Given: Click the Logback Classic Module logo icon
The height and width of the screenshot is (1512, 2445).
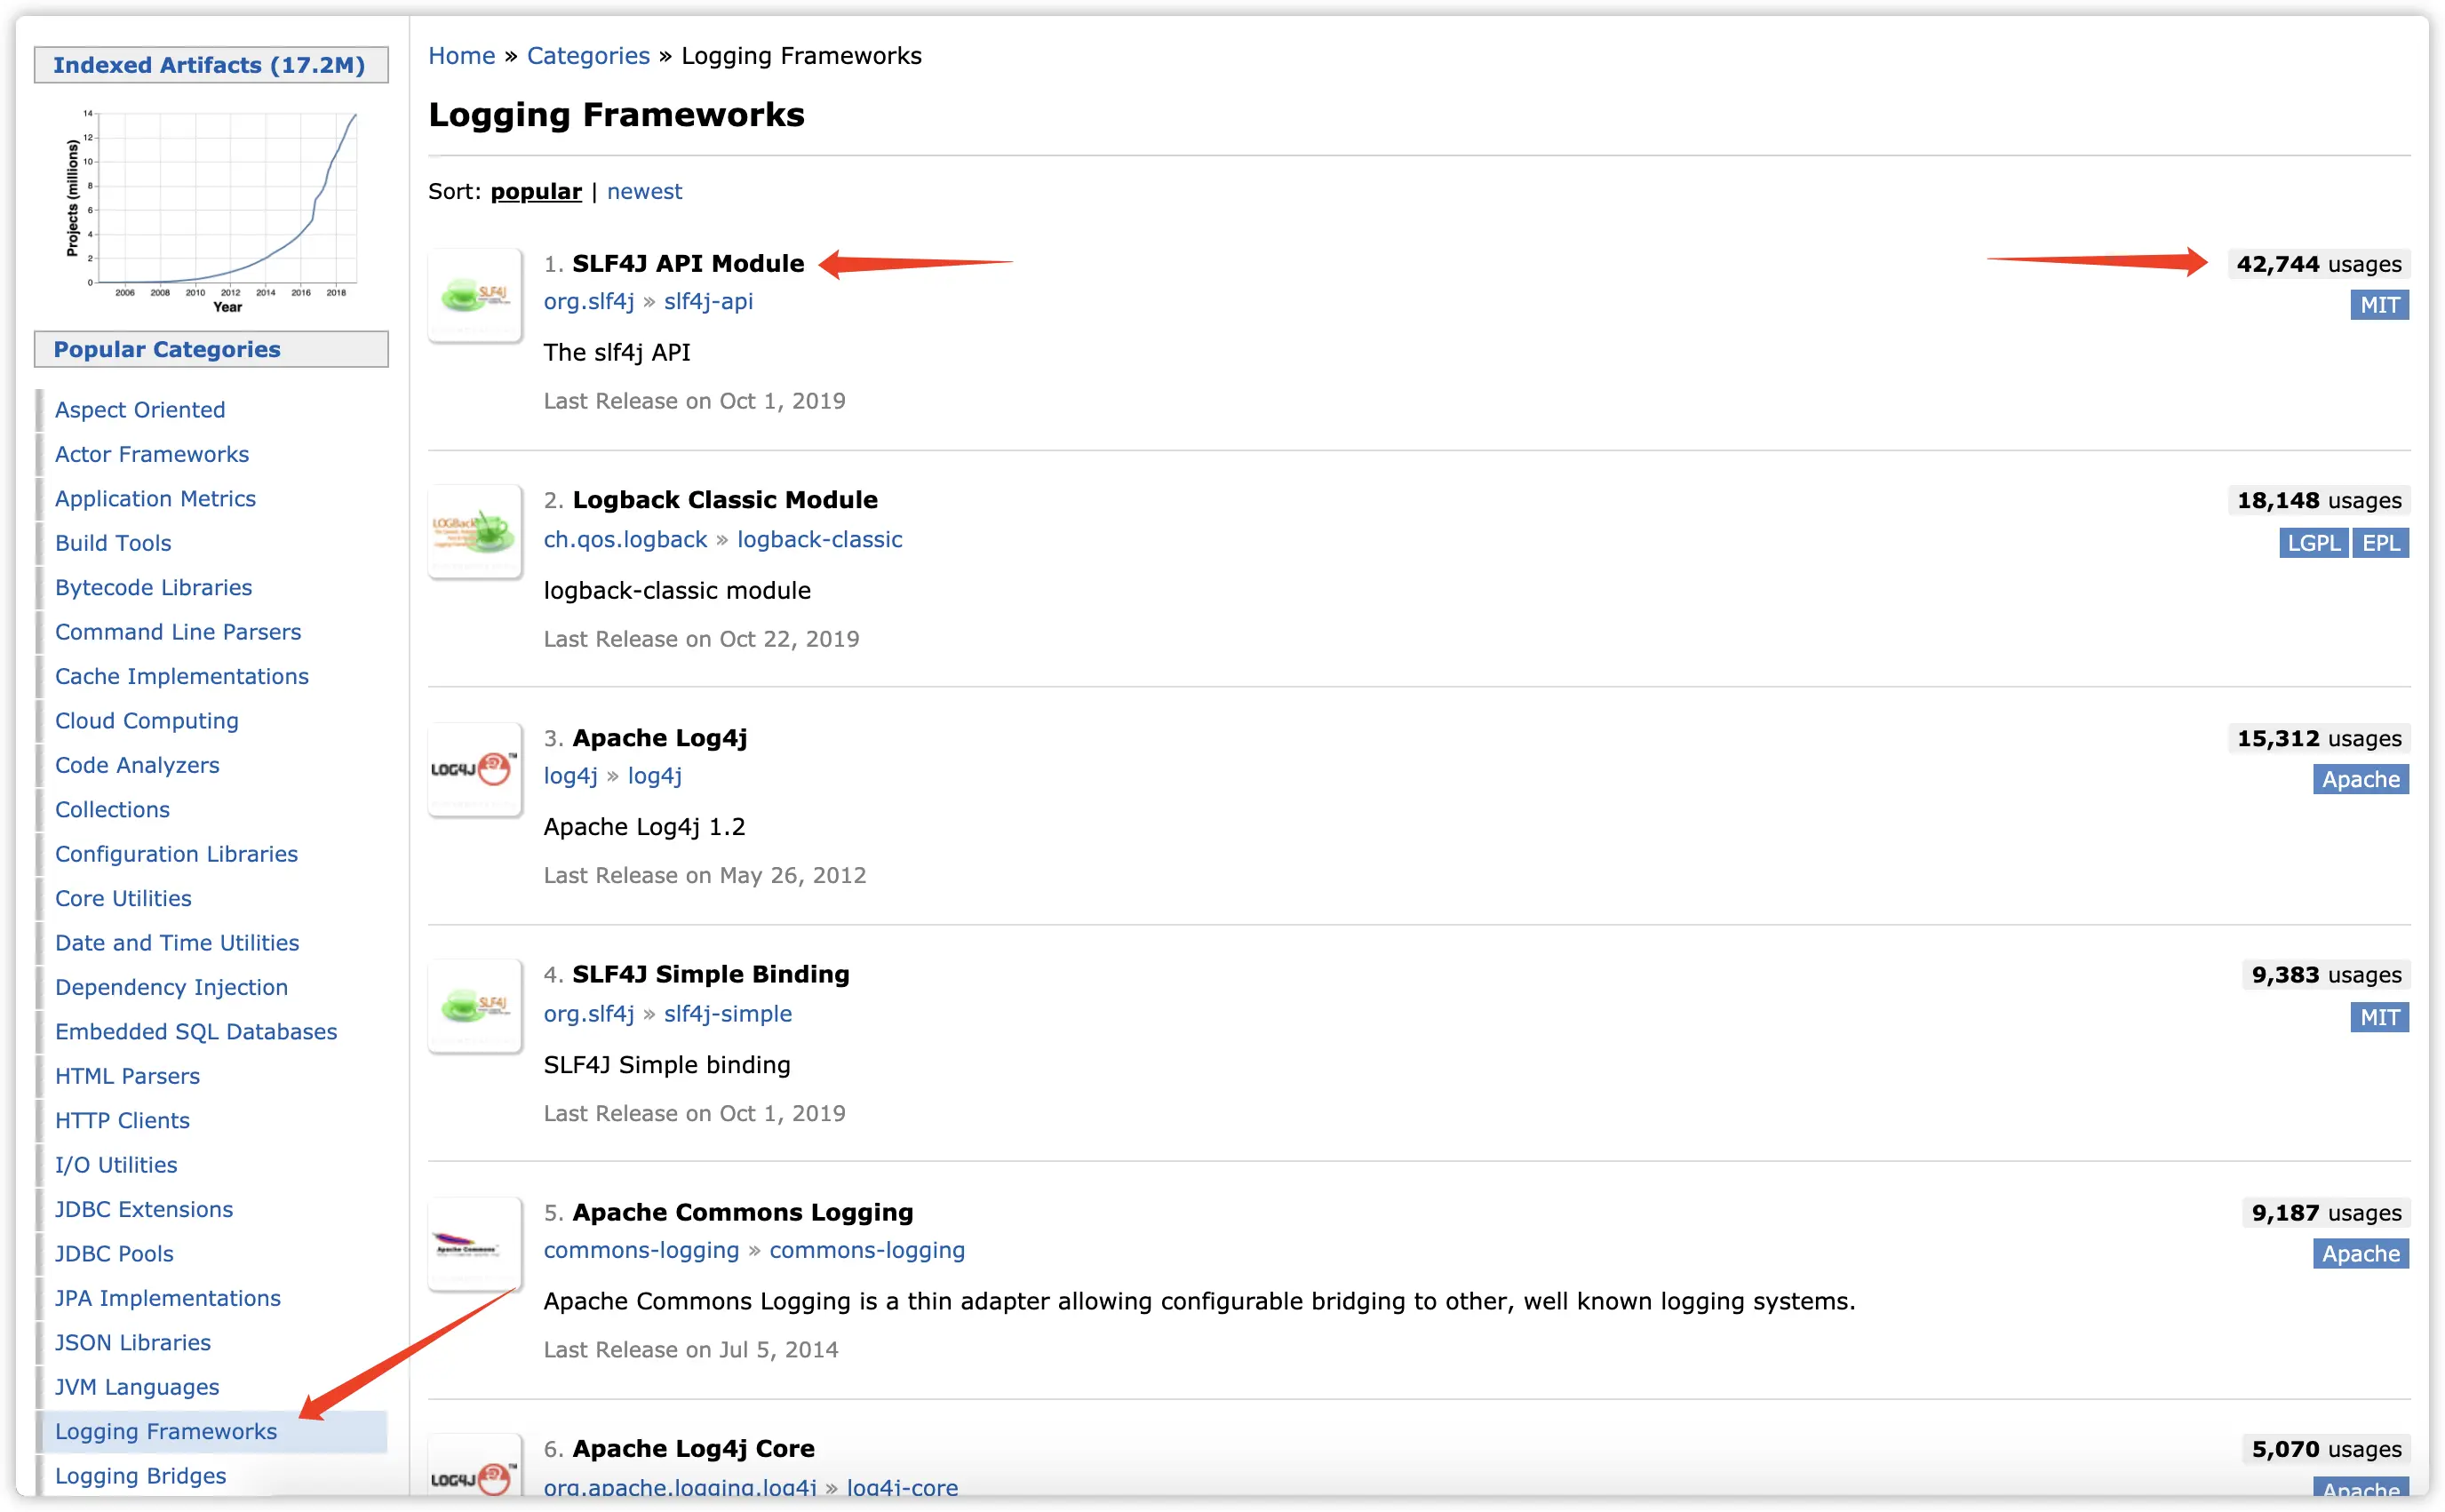Looking at the screenshot, I should [474, 531].
